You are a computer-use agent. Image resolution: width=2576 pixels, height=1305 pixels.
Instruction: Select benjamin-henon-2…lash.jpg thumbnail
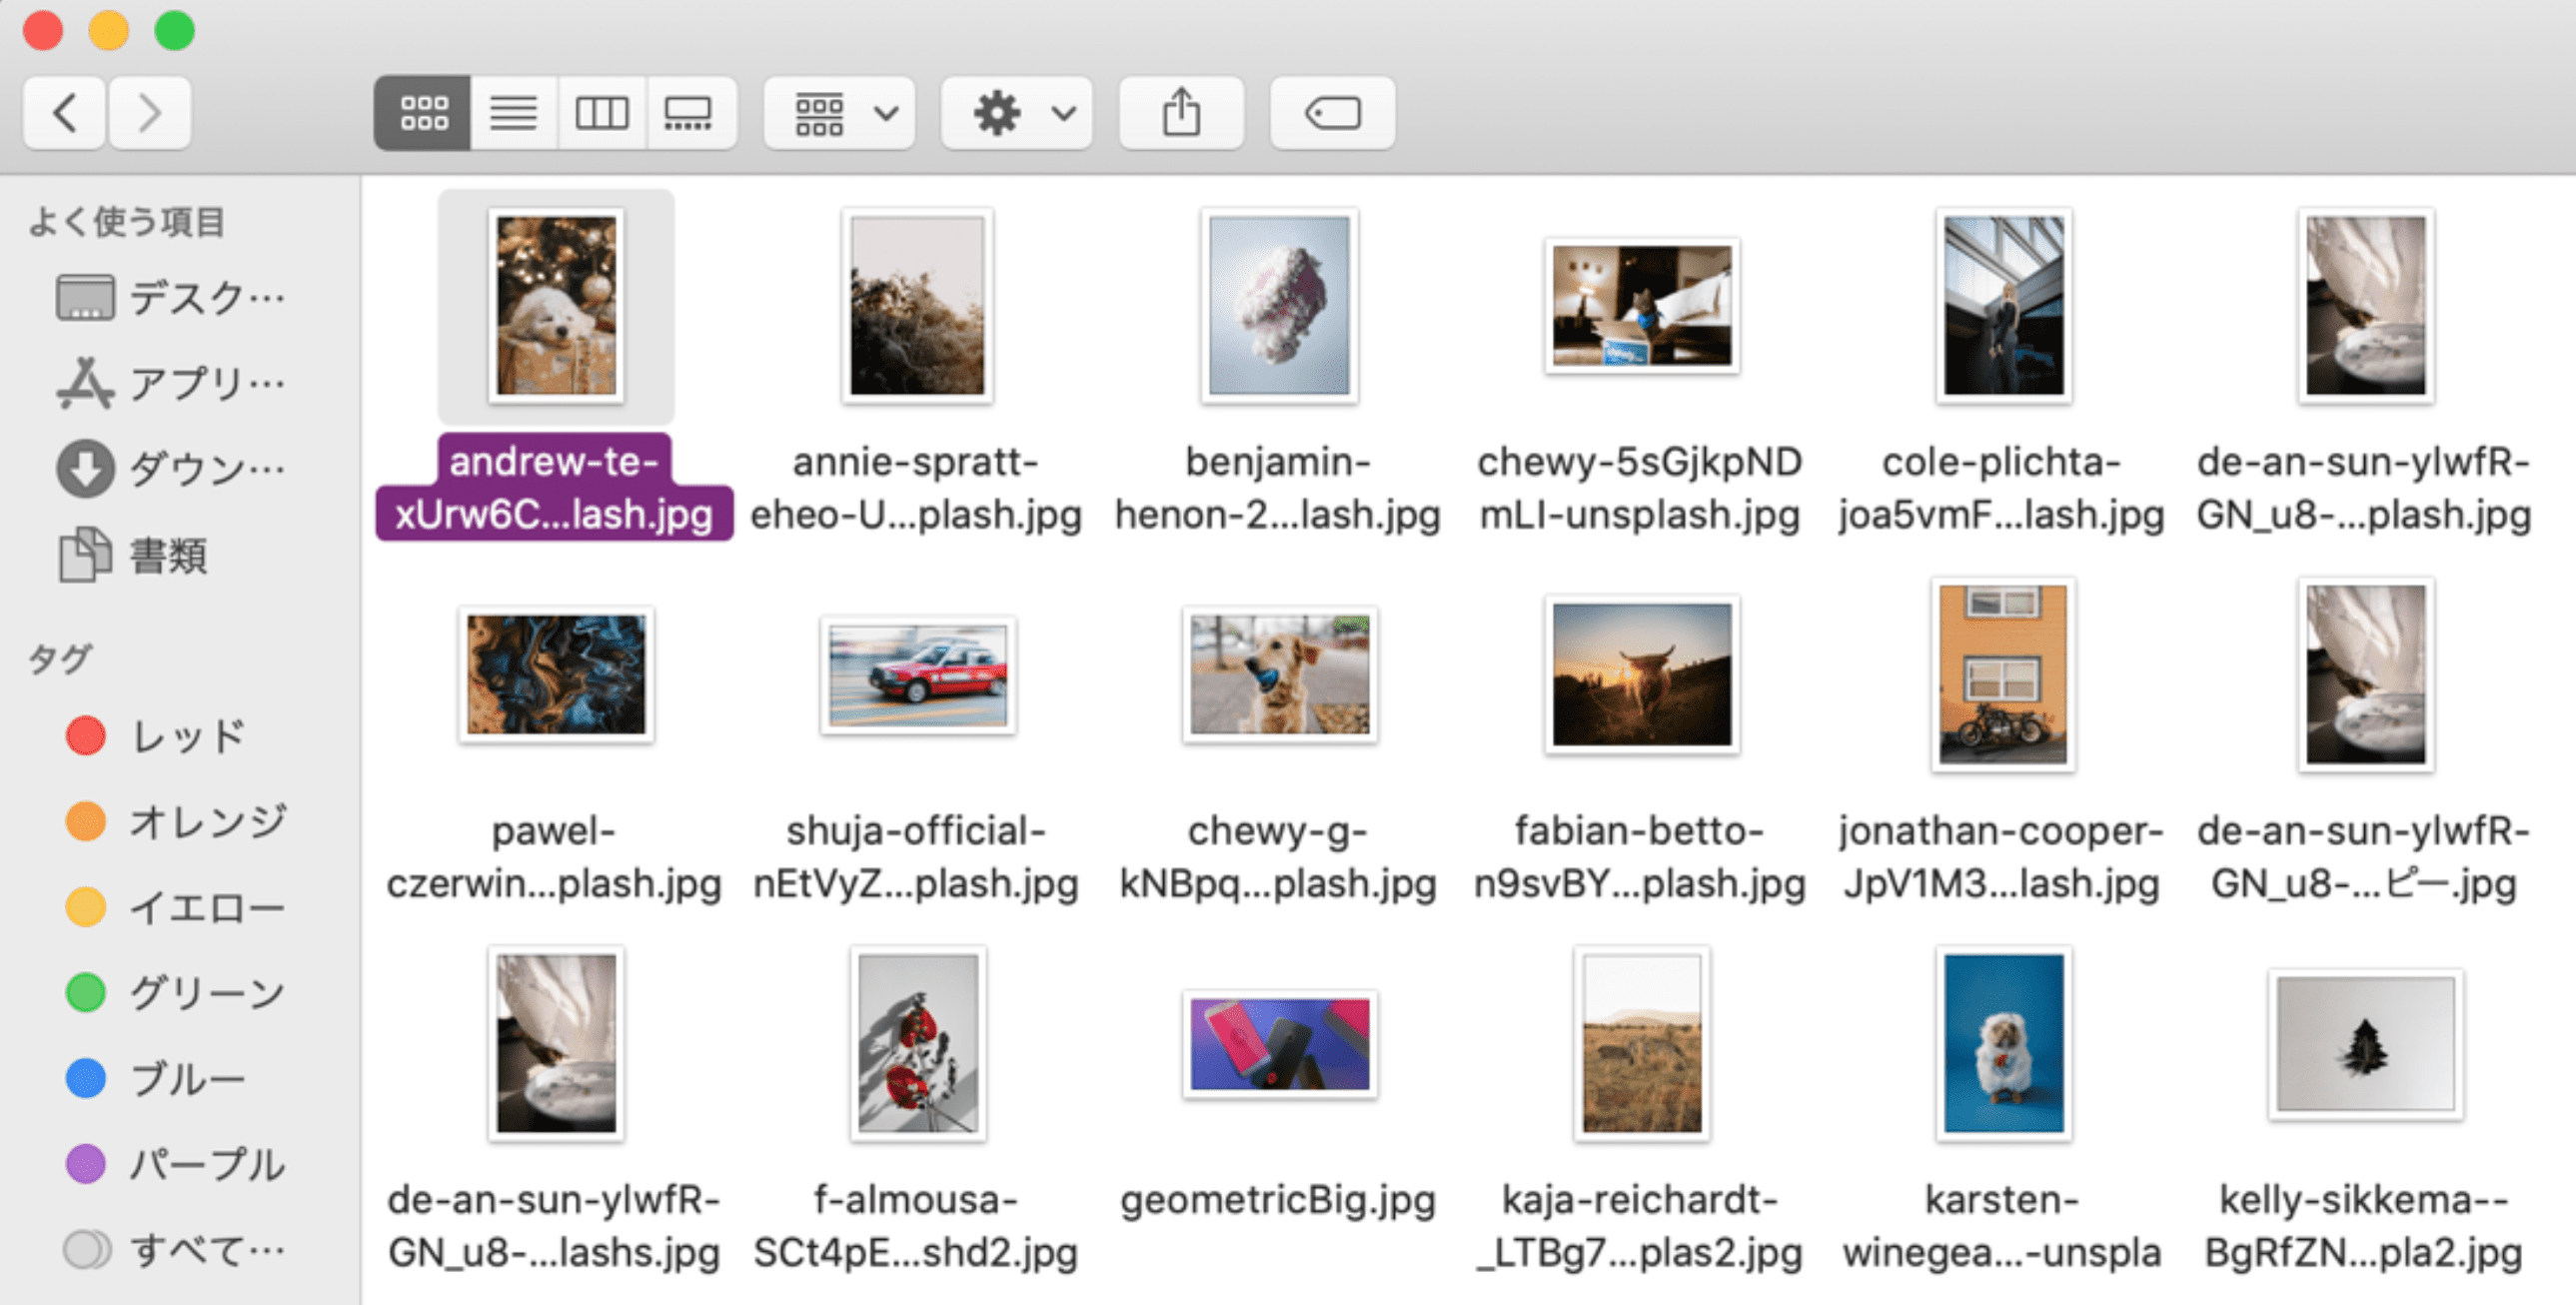1279,306
